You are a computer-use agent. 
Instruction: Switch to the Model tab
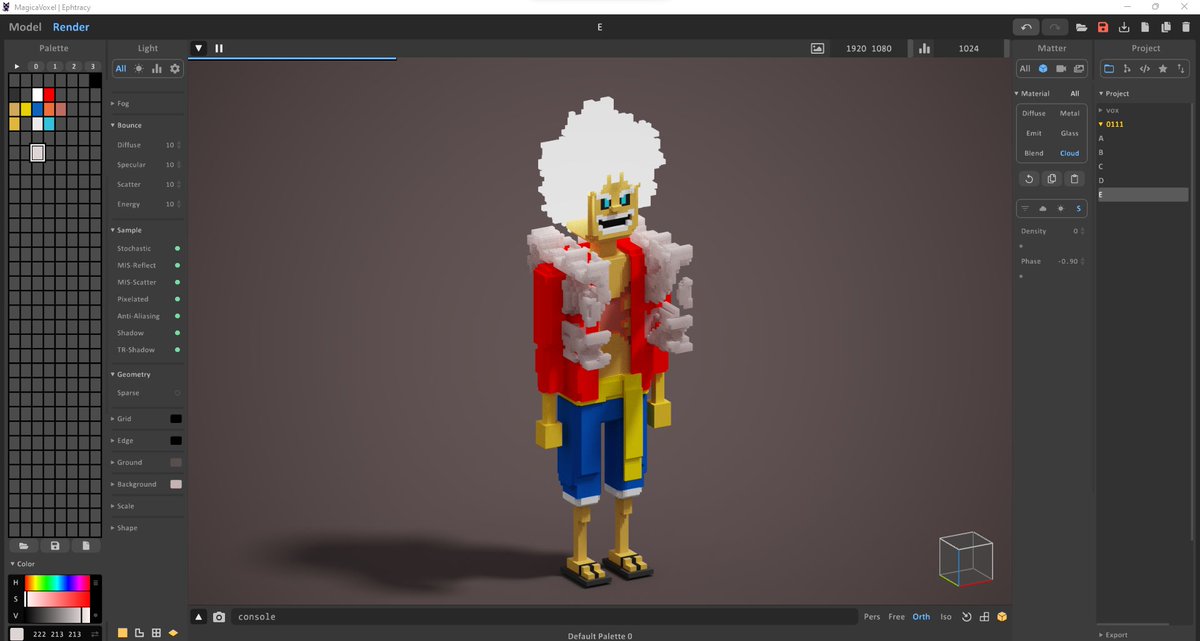(25, 27)
